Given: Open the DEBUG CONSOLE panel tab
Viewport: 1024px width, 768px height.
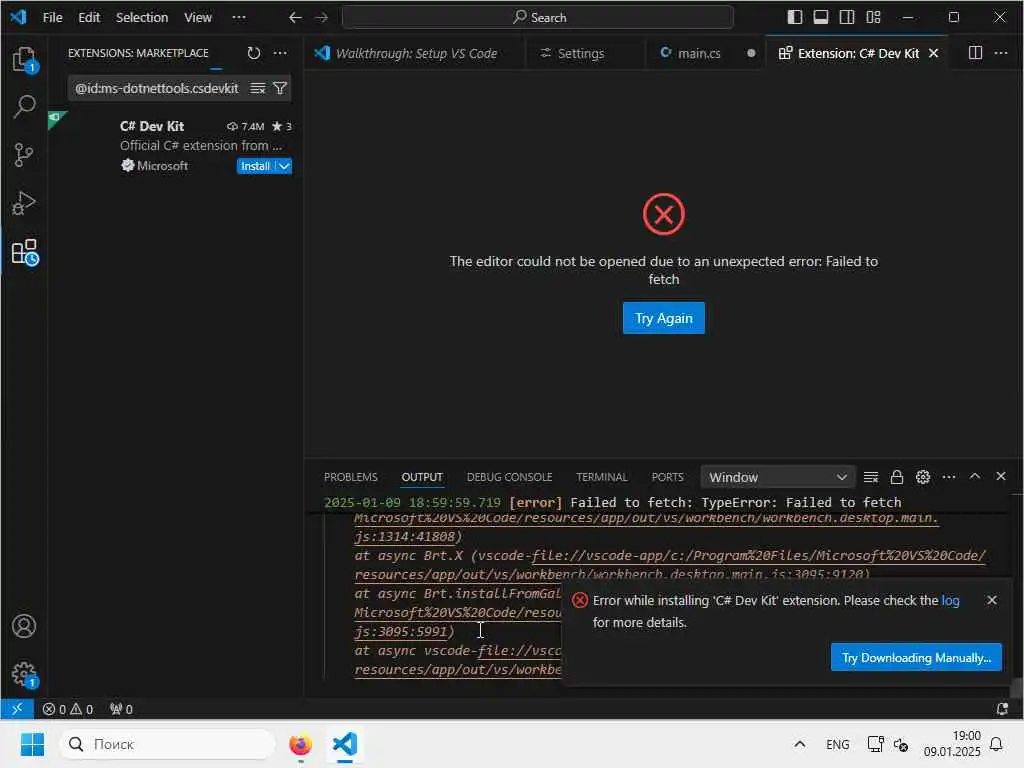Looking at the screenshot, I should (509, 477).
